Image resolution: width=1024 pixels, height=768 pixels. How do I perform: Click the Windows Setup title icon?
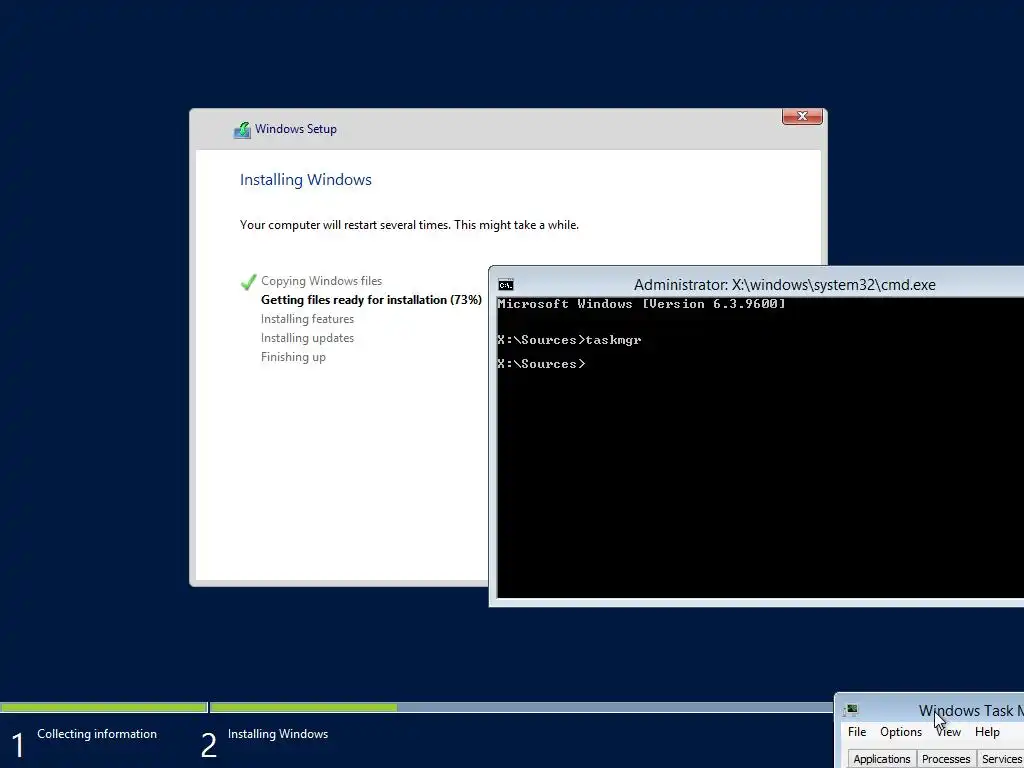tap(242, 130)
